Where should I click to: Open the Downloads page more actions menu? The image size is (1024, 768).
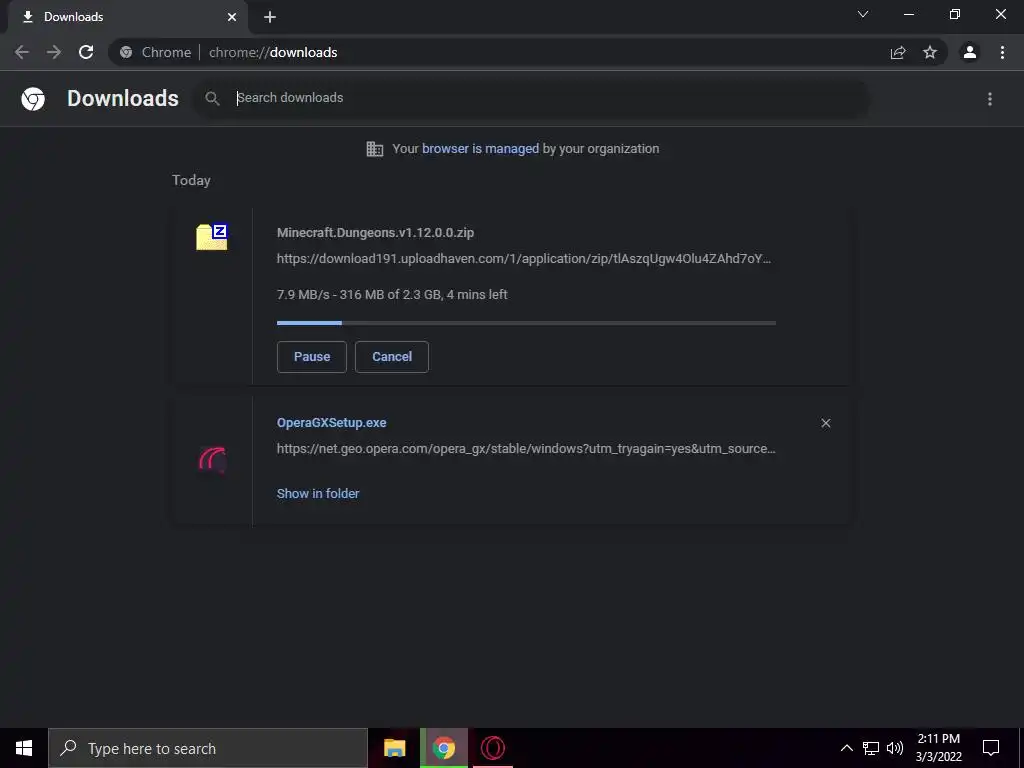990,99
